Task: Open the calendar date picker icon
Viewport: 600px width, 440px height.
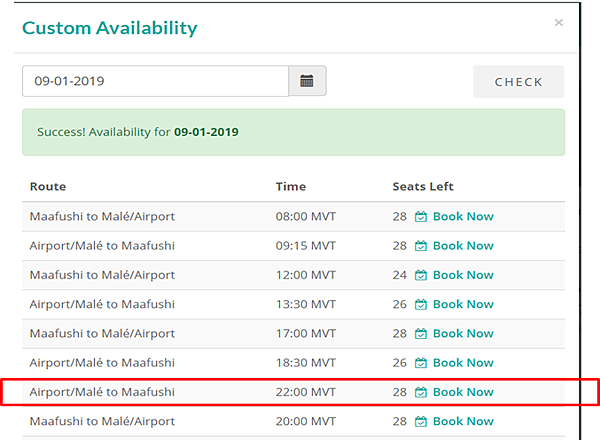Action: (x=307, y=81)
